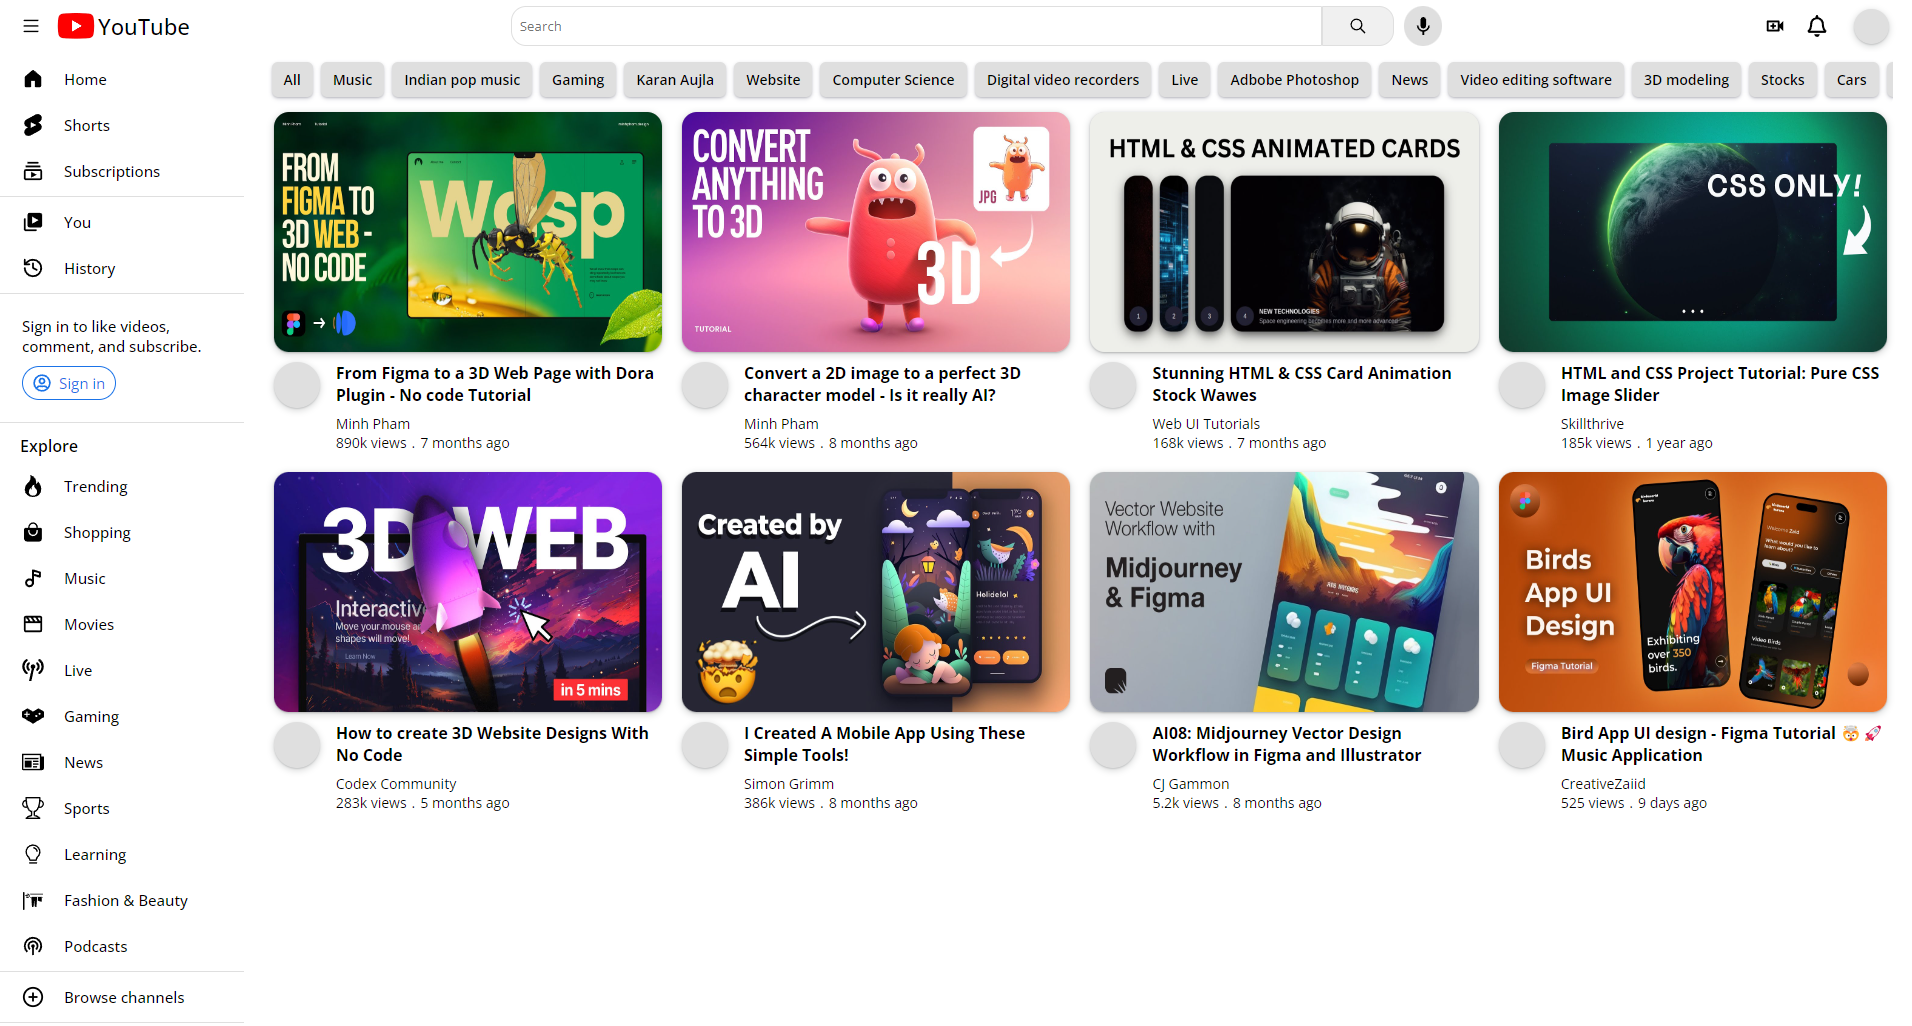Focus the Search input field

(916, 26)
